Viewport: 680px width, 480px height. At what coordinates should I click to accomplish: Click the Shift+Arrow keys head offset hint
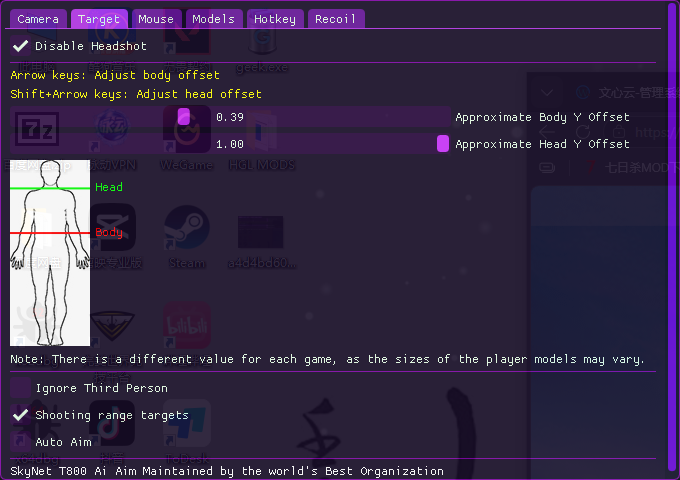[x=136, y=94]
